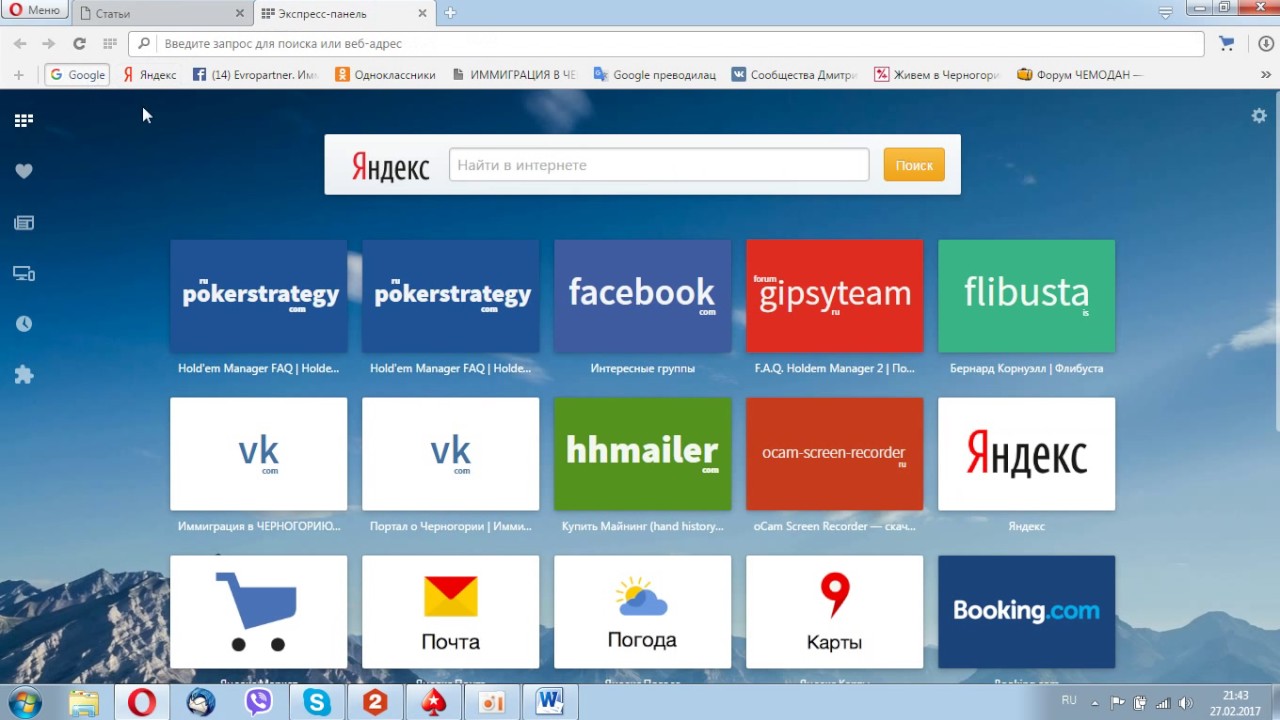1280x720 pixels.
Task: Open Живем в Черногори bookmark
Action: [x=937, y=75]
